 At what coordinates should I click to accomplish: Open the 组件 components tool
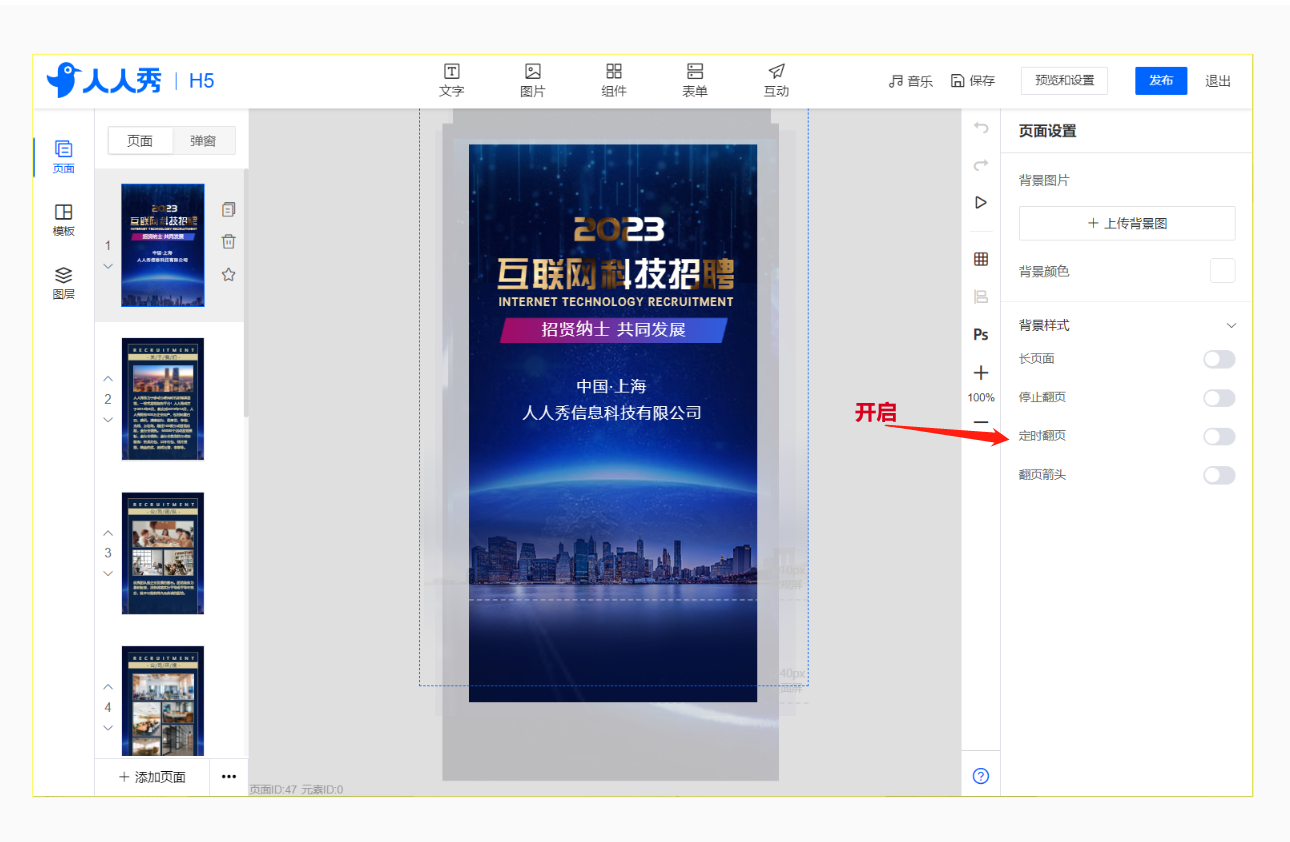[614, 80]
